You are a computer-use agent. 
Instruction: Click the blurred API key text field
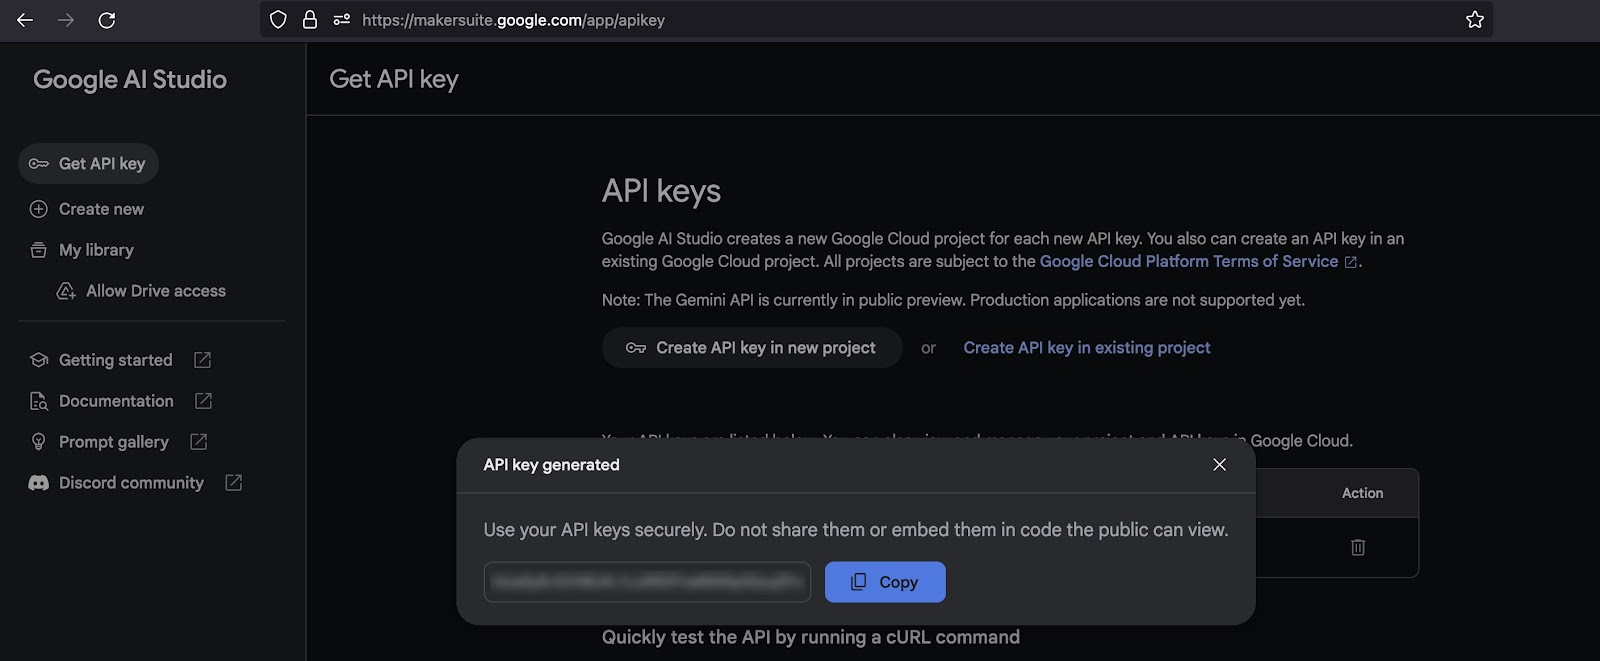pos(647,582)
